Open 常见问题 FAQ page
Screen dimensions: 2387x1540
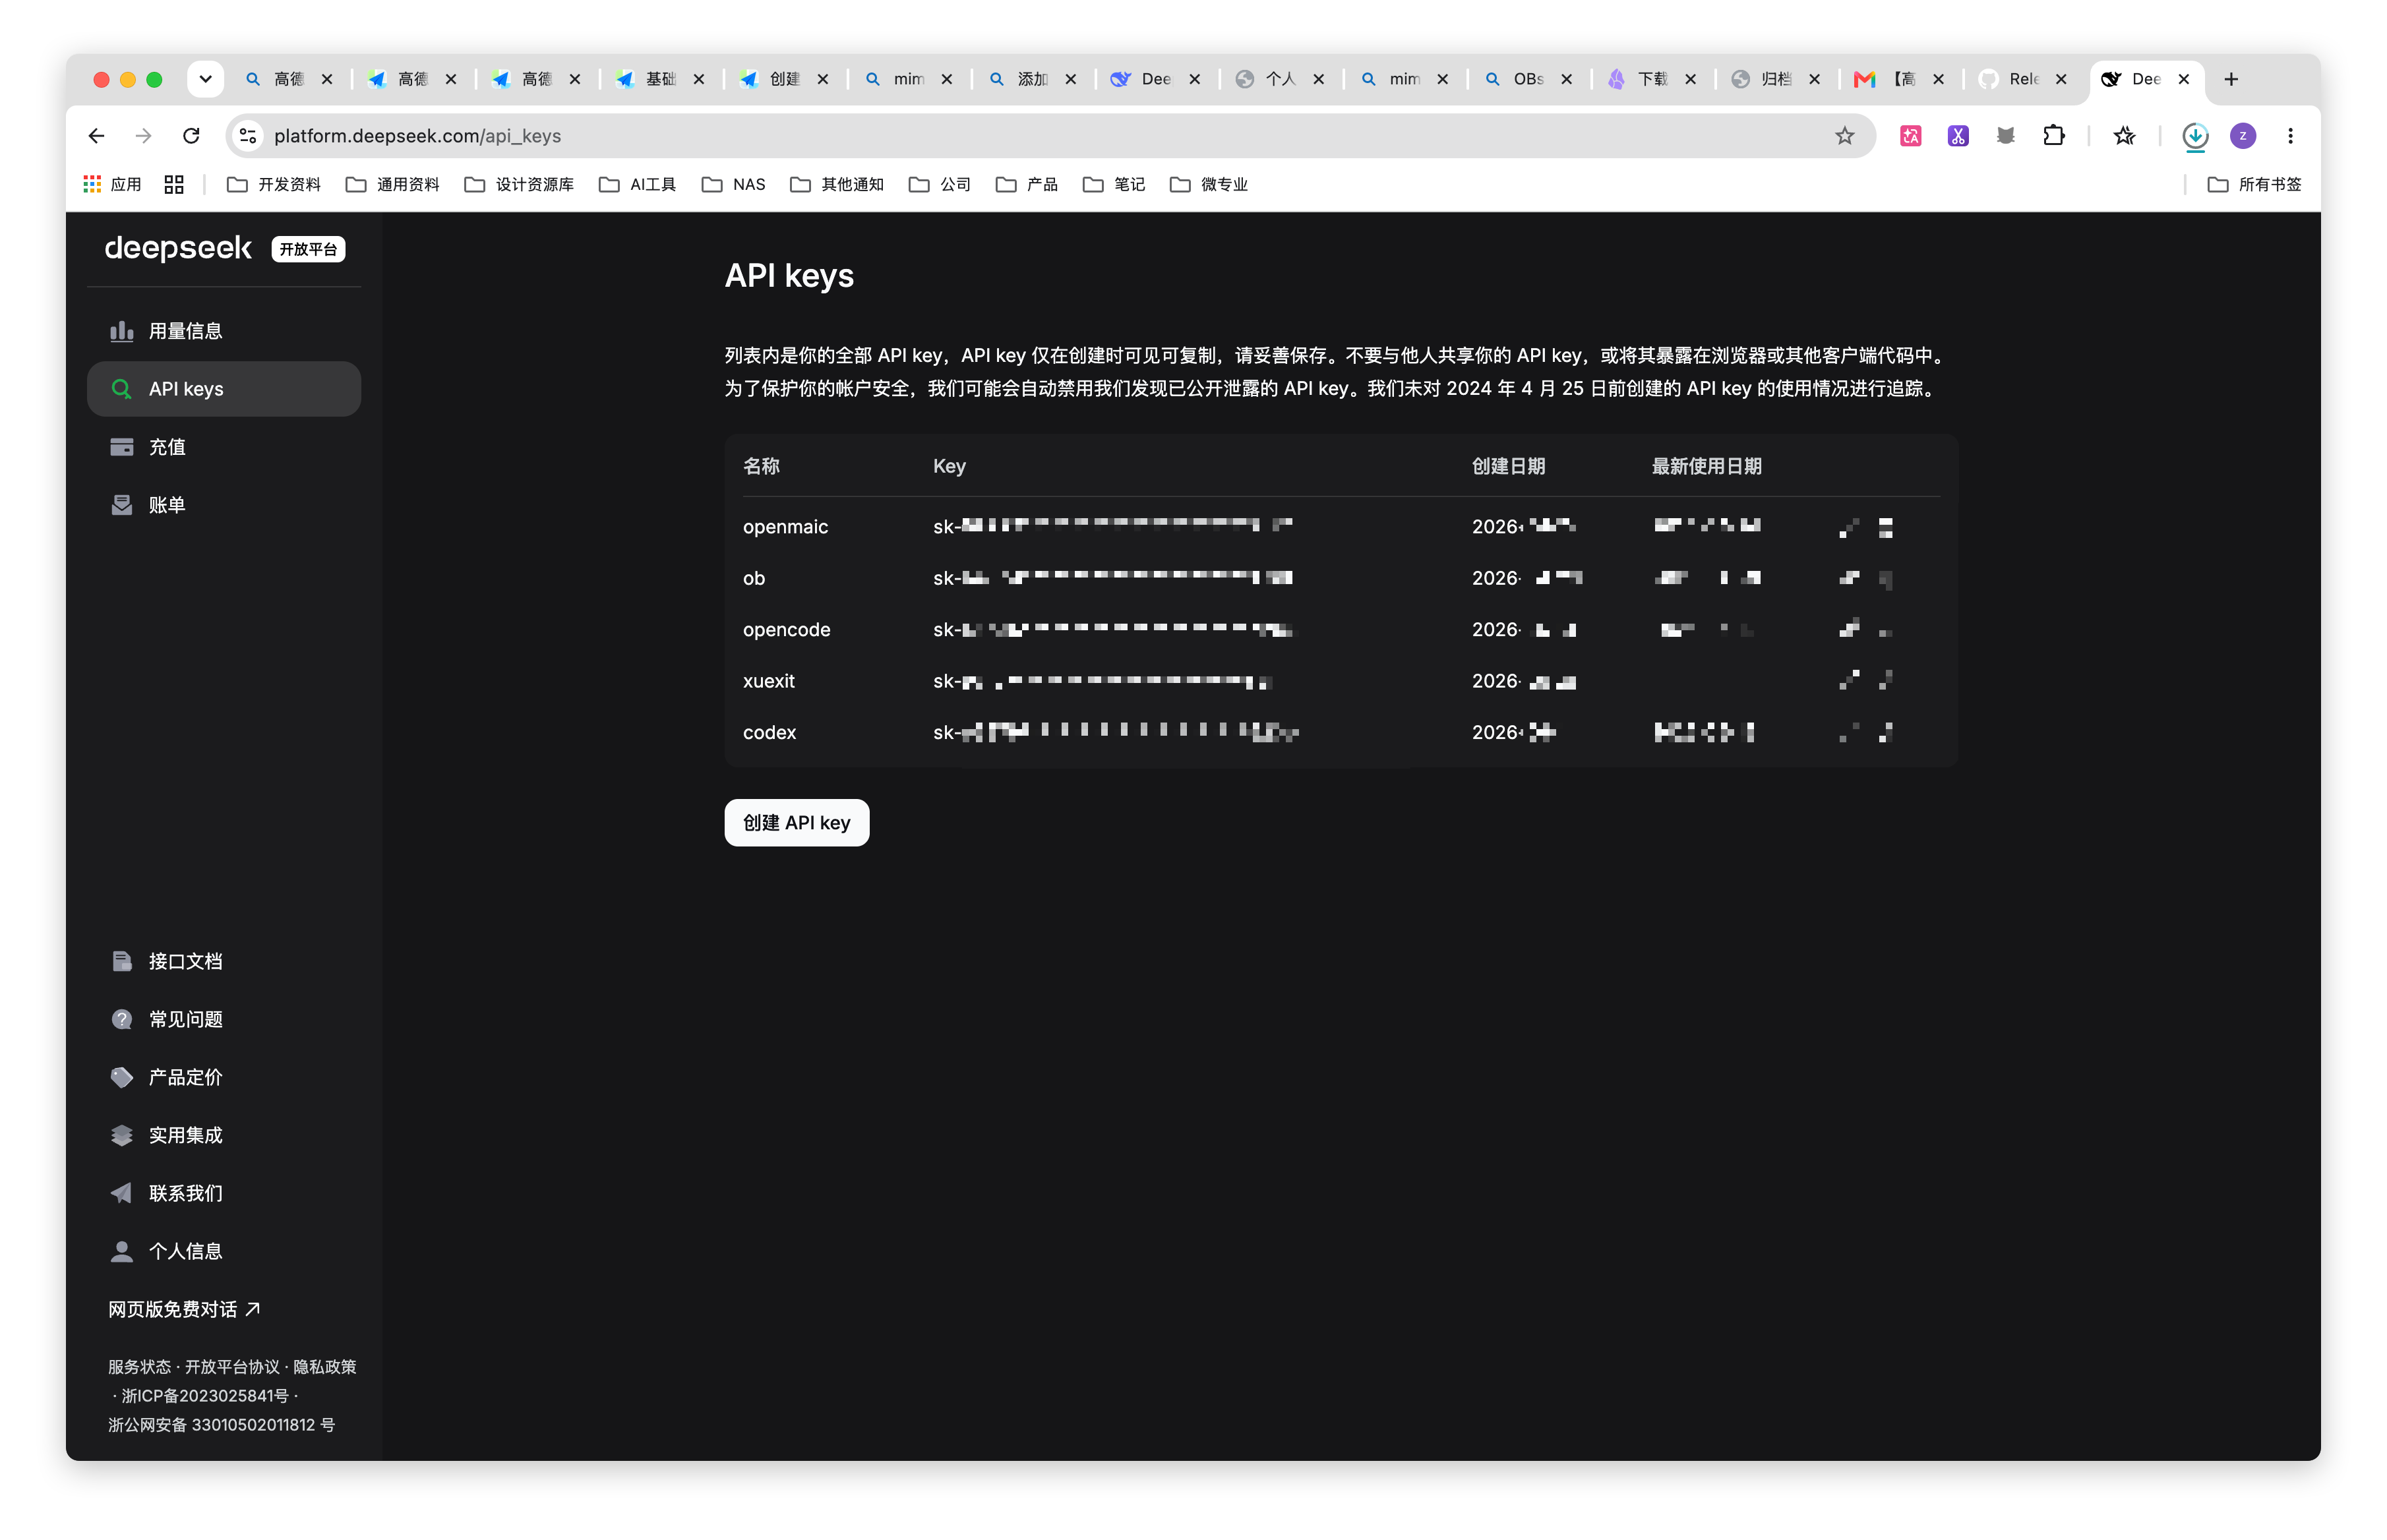[x=224, y=1019]
